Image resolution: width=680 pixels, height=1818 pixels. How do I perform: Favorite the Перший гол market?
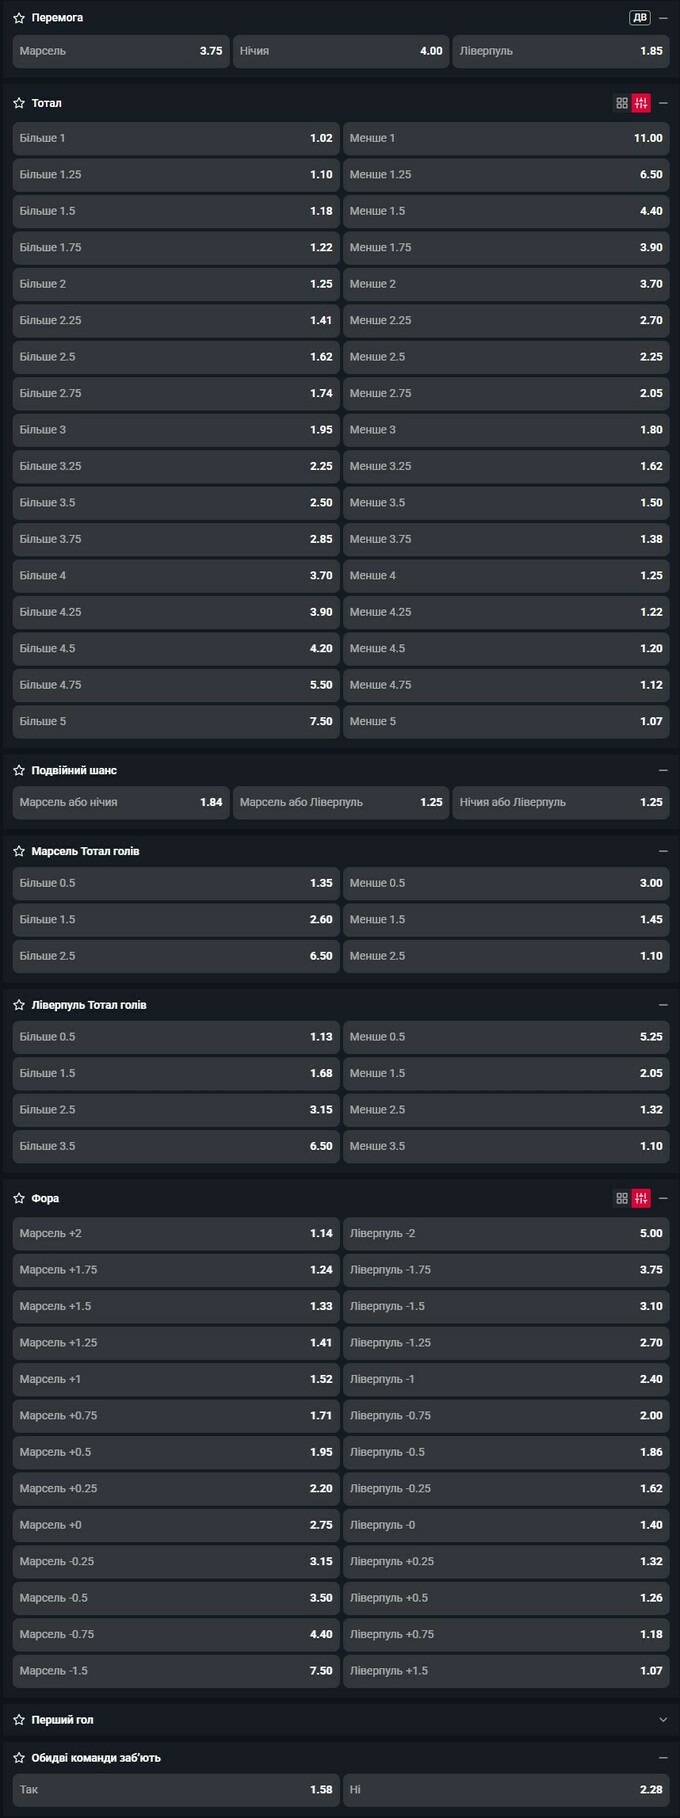[19, 1720]
